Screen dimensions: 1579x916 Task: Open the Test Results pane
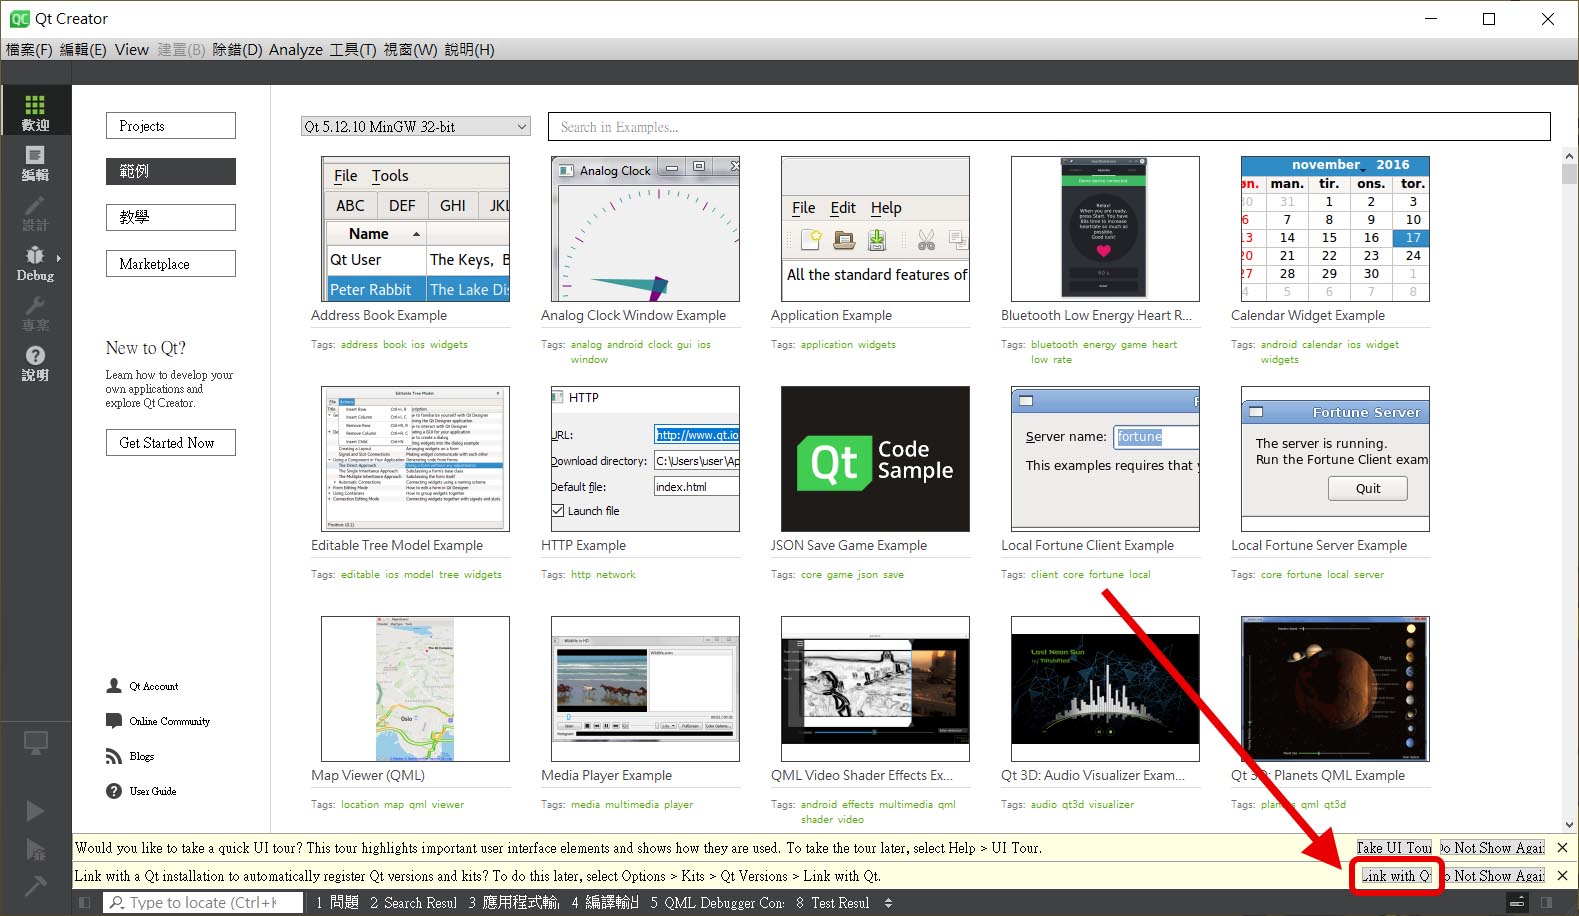click(833, 903)
